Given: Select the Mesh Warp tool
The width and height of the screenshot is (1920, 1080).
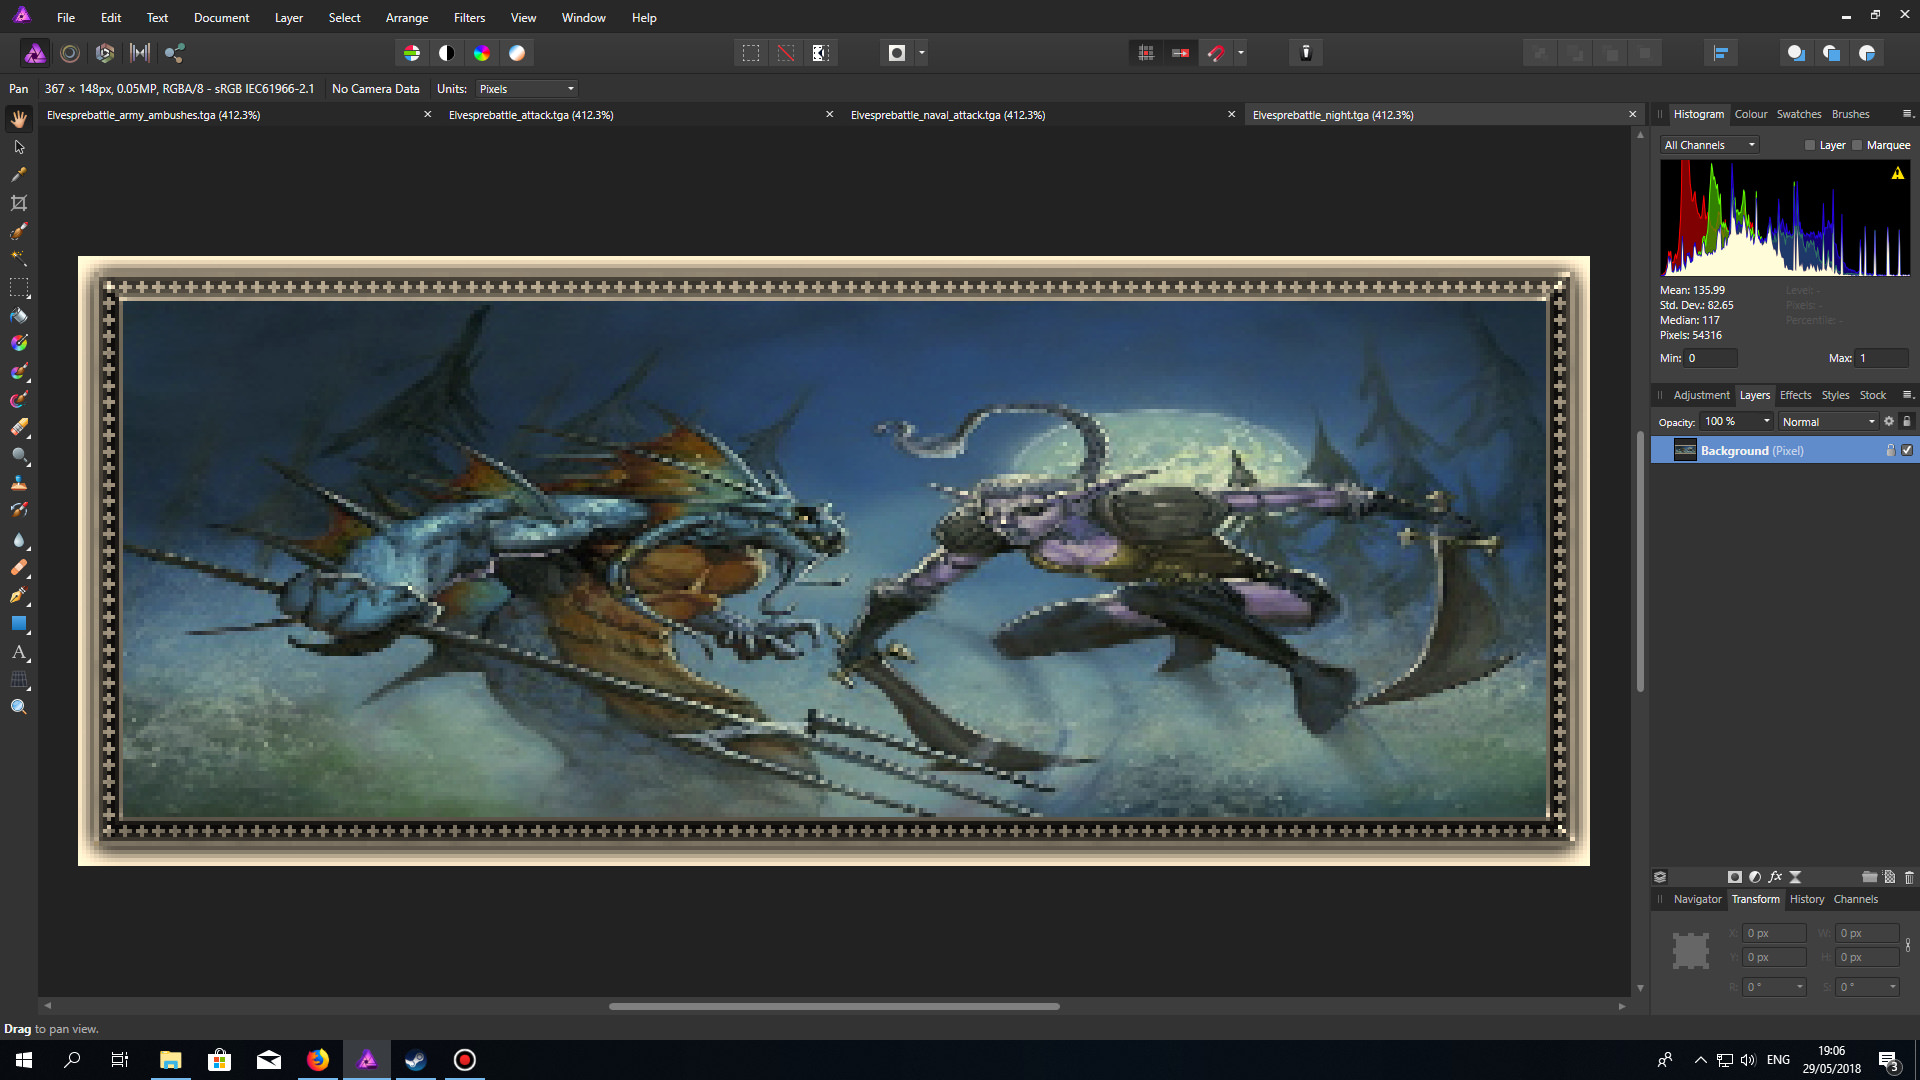Looking at the screenshot, I should coord(19,679).
